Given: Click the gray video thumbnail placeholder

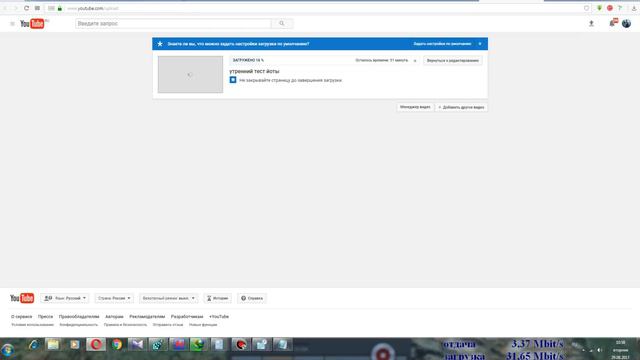Looking at the screenshot, I should point(191,74).
